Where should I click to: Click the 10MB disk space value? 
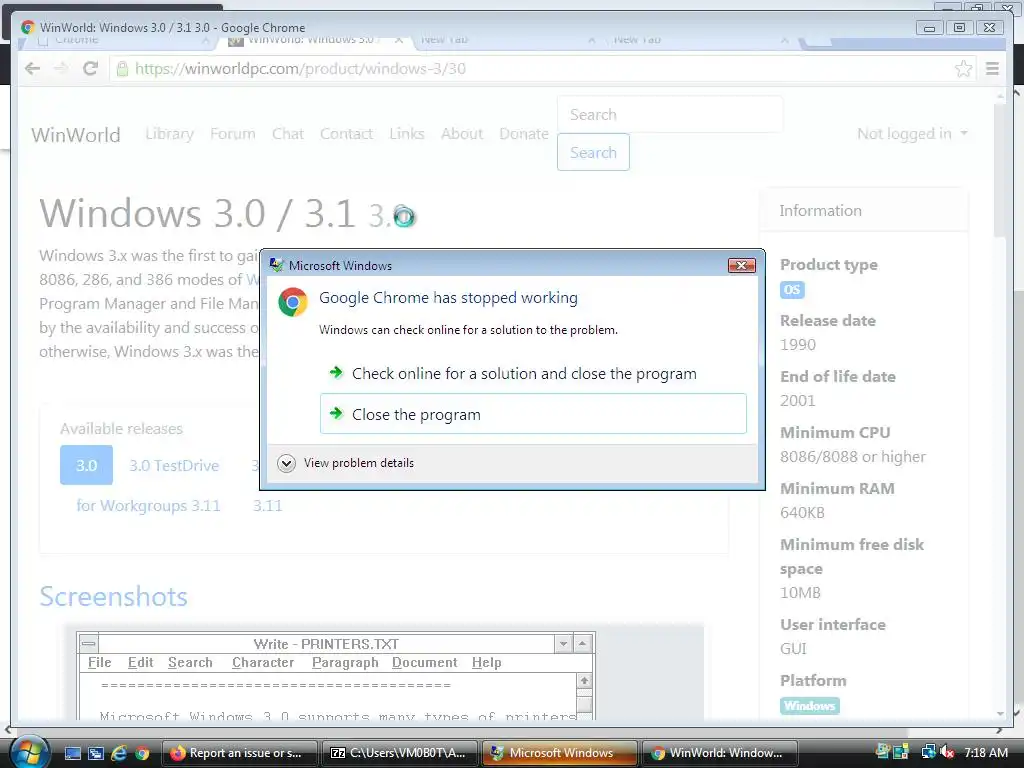point(800,593)
